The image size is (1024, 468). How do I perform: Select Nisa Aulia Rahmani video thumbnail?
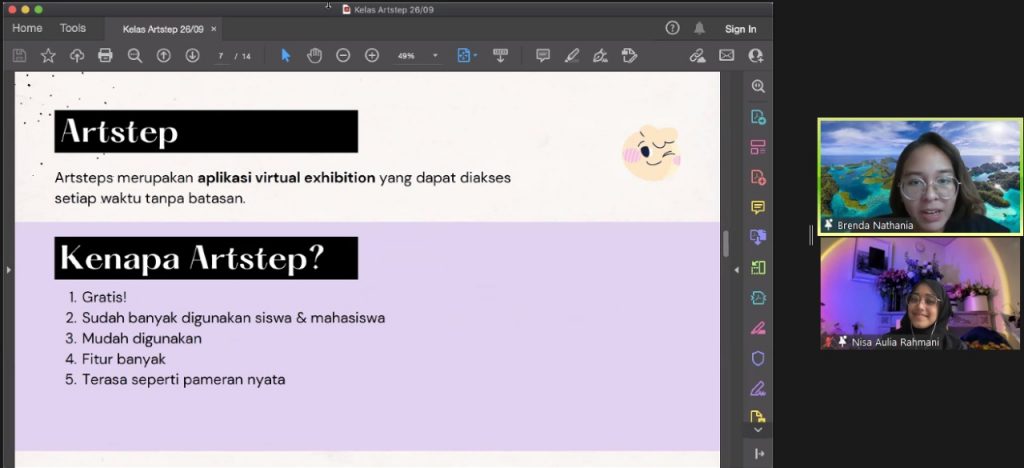click(920, 294)
